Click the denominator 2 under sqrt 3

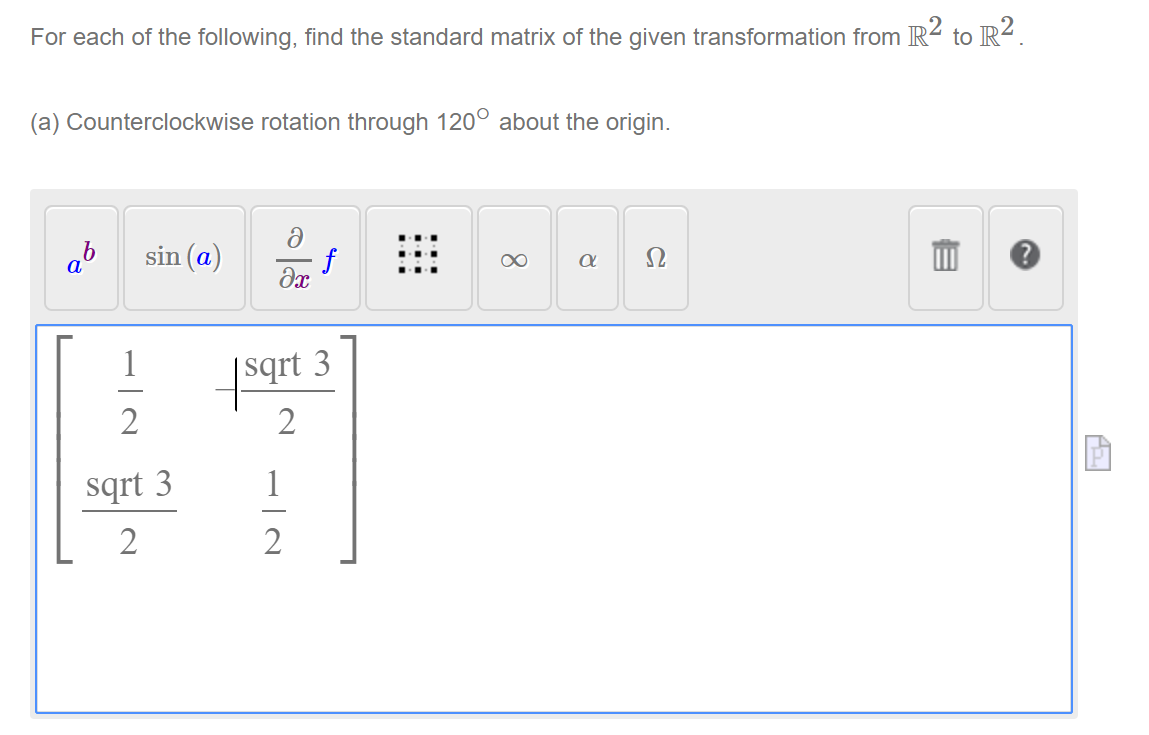287,422
